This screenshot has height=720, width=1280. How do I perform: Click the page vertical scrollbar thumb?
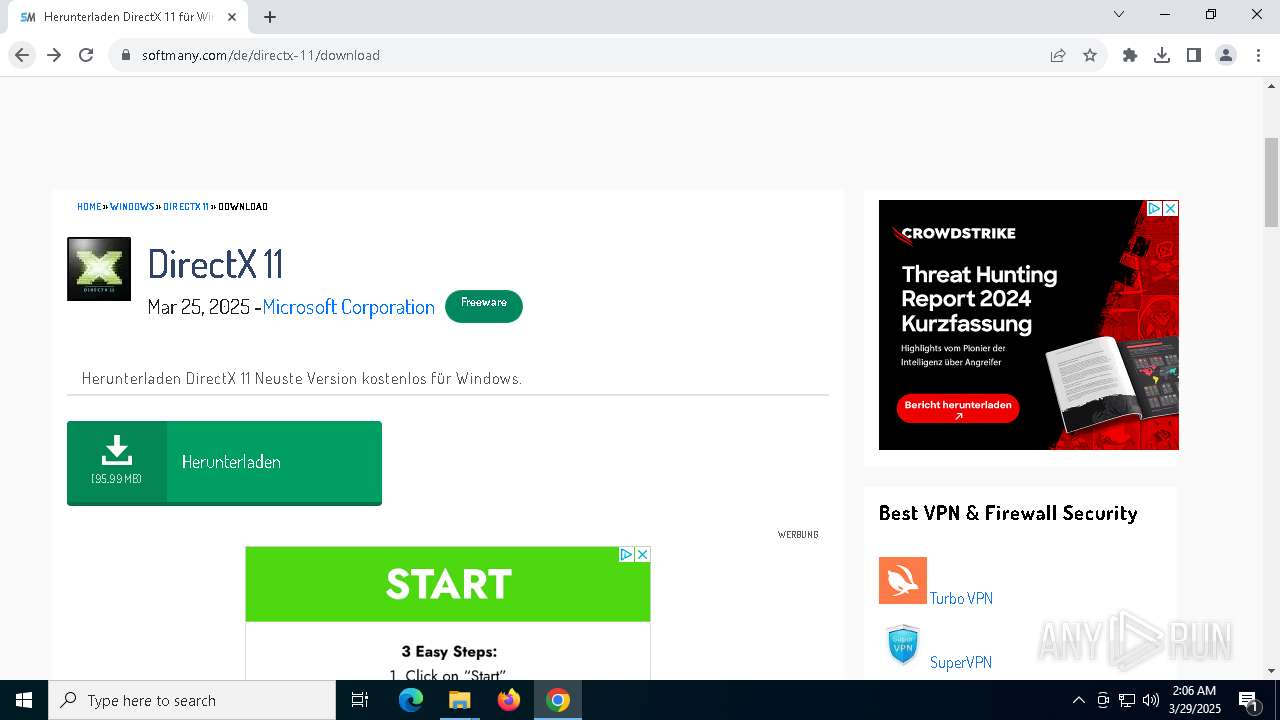(1271, 182)
